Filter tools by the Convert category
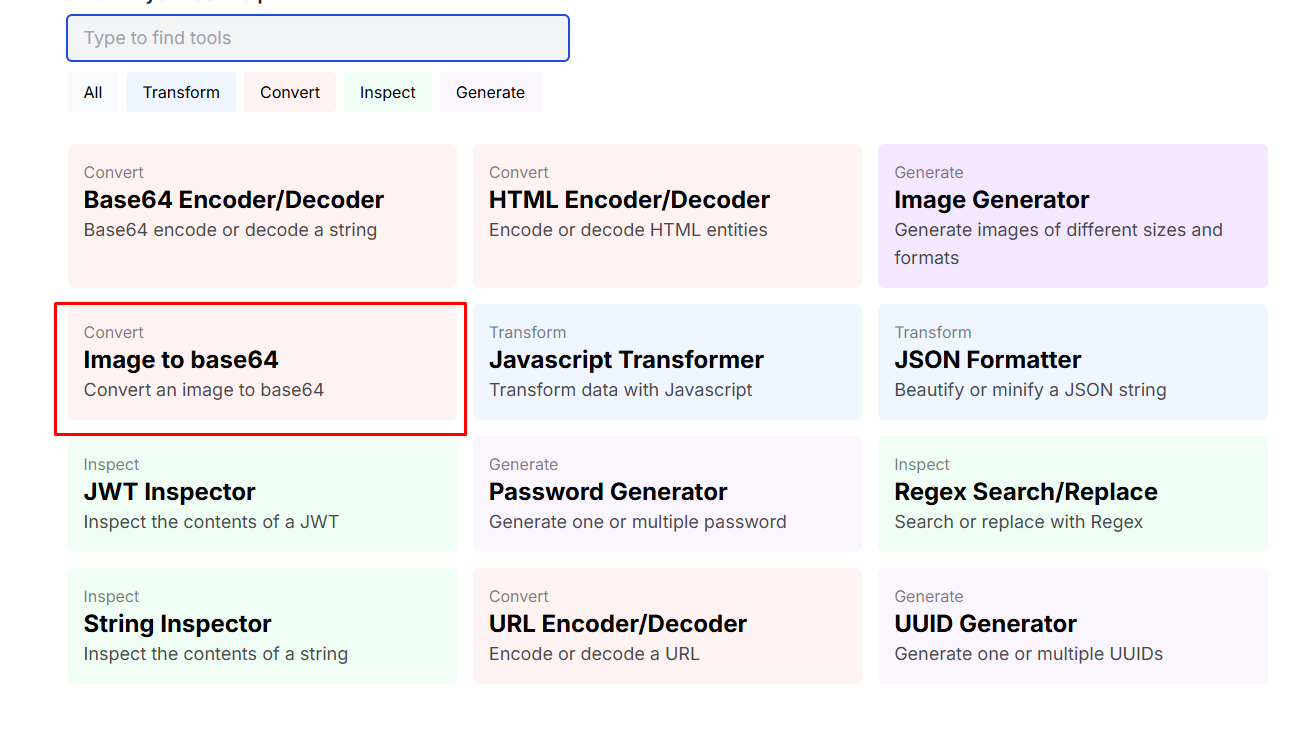This screenshot has height=731, width=1303. click(x=289, y=92)
